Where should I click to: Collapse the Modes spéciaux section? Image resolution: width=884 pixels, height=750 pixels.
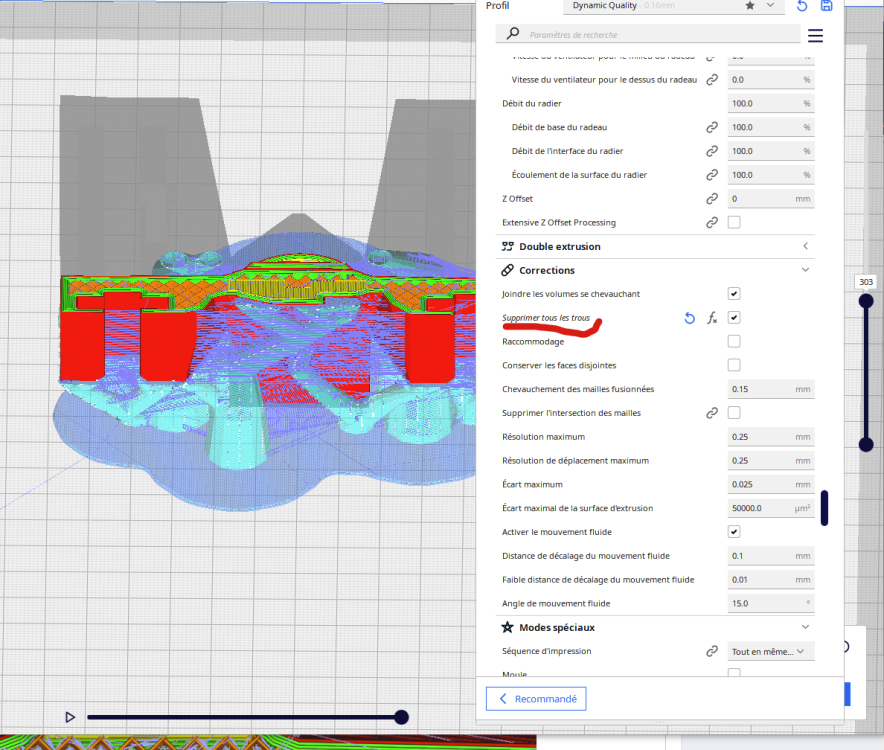click(805, 627)
